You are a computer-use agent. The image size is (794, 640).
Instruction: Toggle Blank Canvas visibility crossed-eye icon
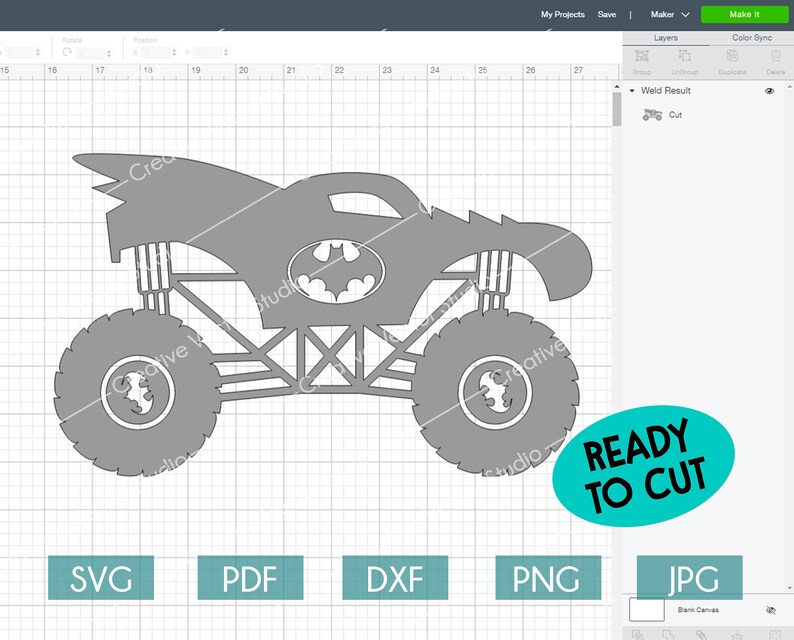point(771,610)
